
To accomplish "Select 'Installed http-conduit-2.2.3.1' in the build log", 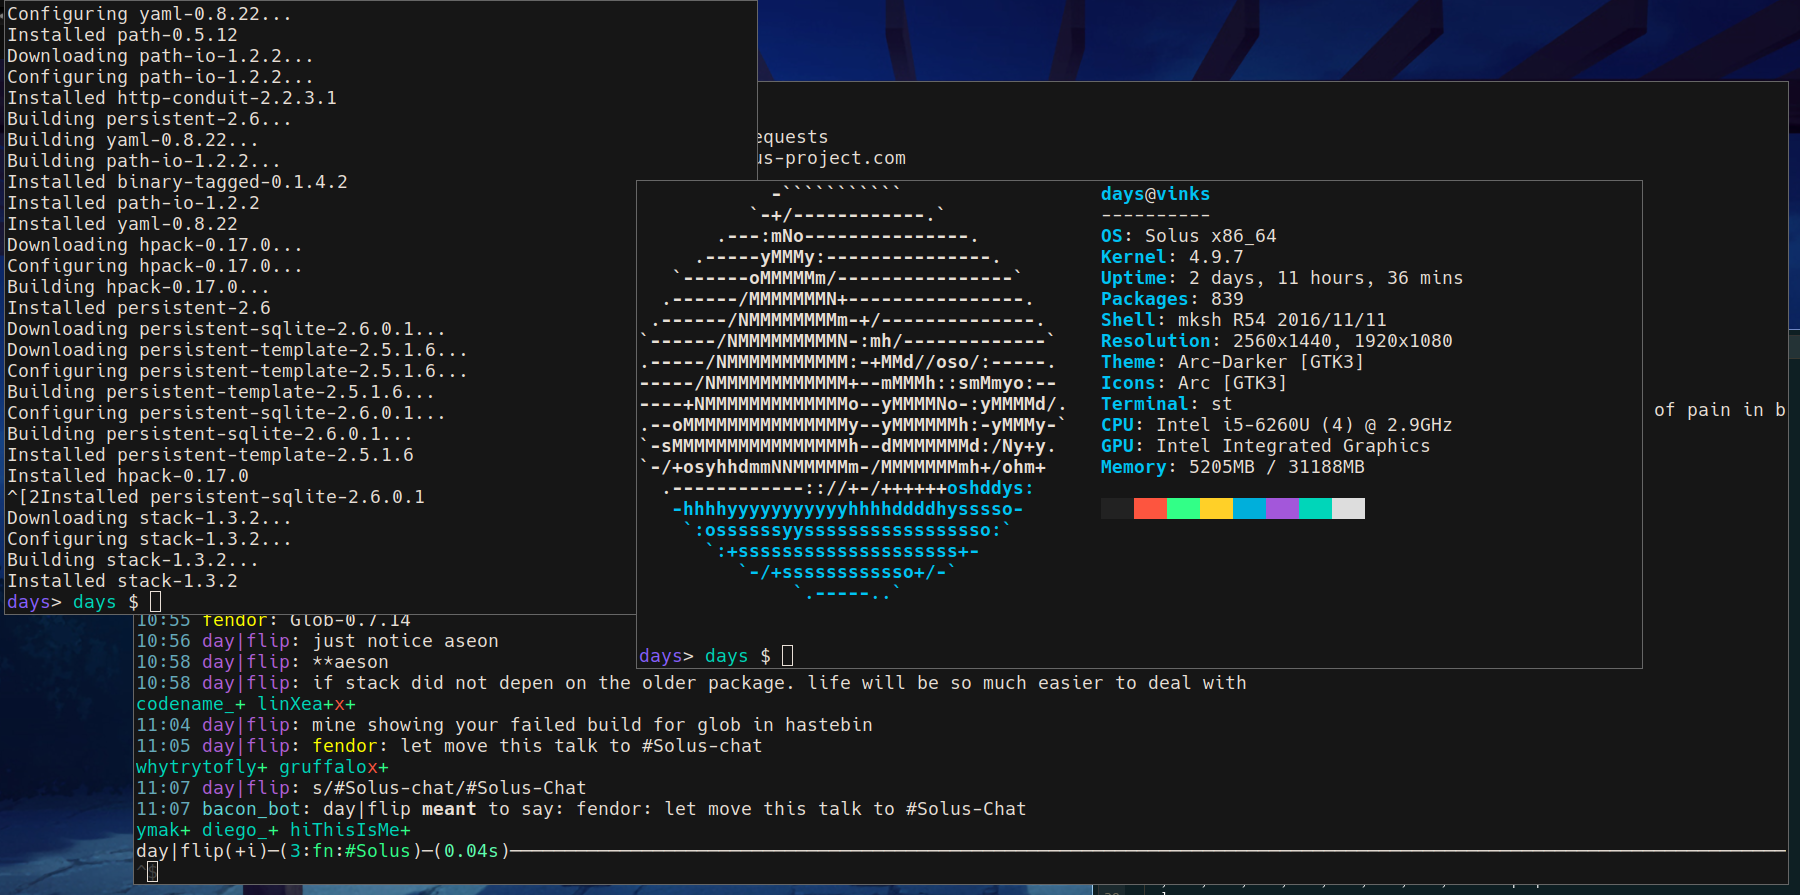I will click(x=172, y=98).
